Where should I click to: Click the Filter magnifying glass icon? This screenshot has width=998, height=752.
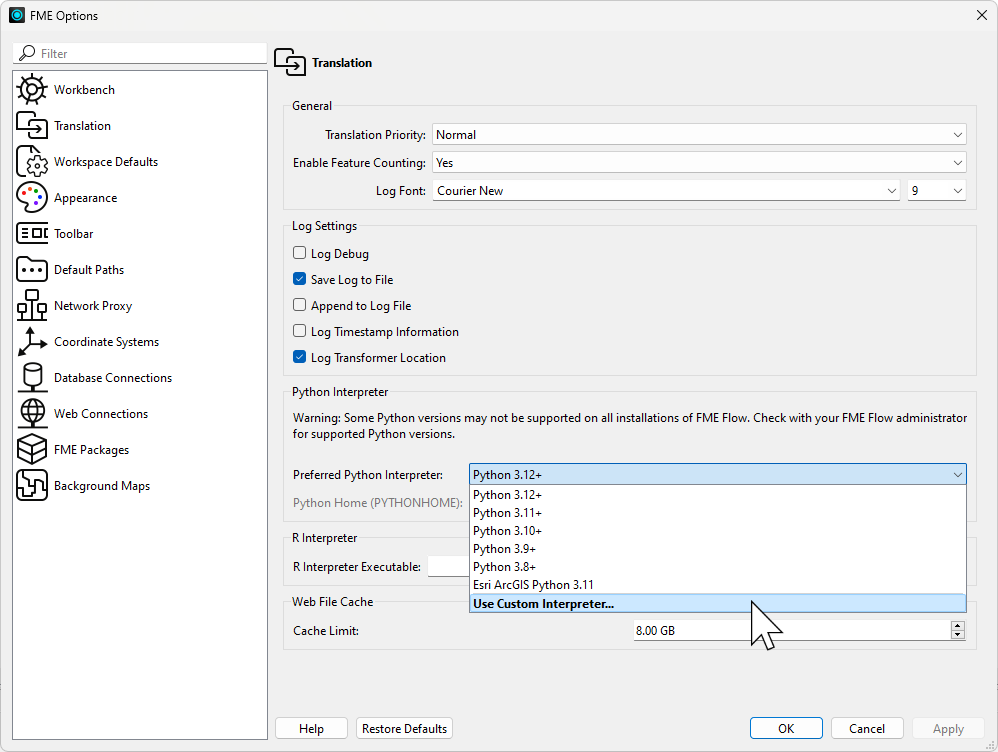pos(27,53)
